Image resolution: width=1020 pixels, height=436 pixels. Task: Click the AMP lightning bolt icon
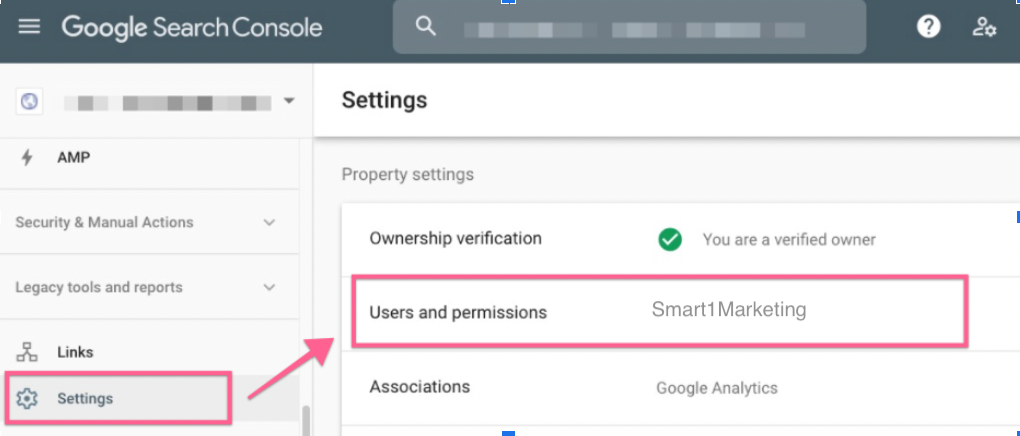27,157
